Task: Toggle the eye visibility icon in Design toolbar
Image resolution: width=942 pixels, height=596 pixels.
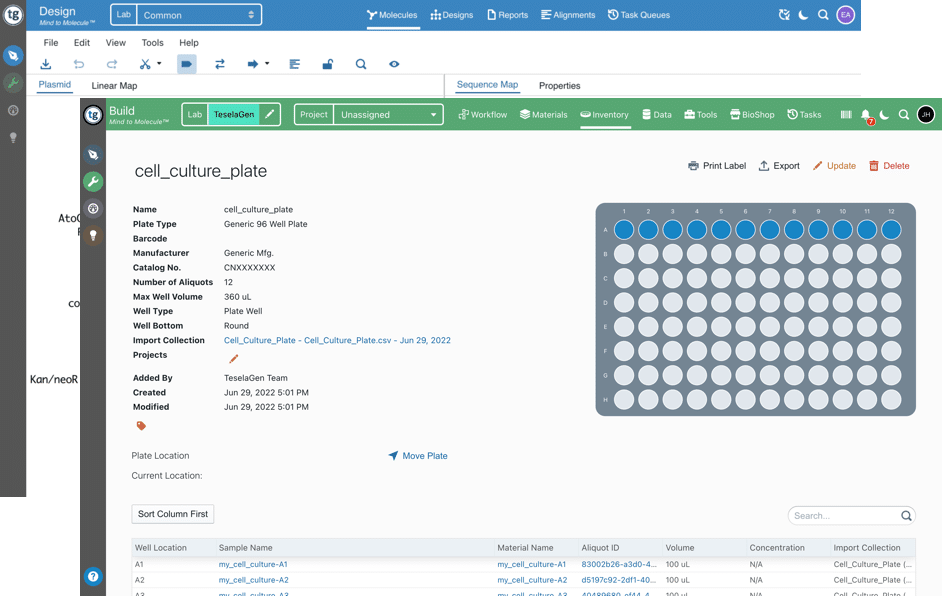Action: (x=394, y=64)
